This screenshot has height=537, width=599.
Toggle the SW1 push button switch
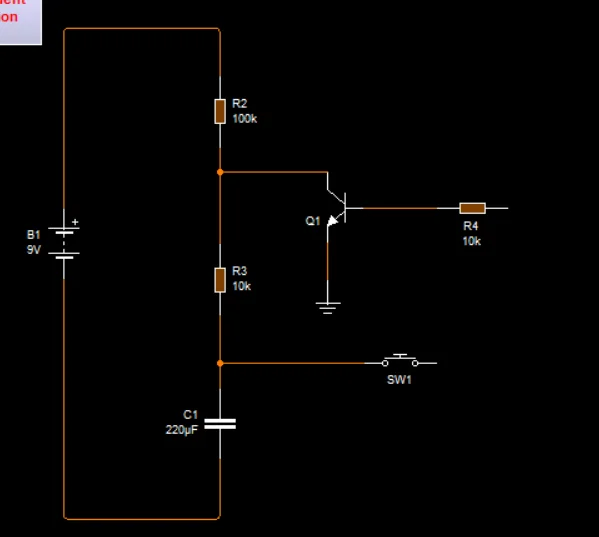[400, 361]
